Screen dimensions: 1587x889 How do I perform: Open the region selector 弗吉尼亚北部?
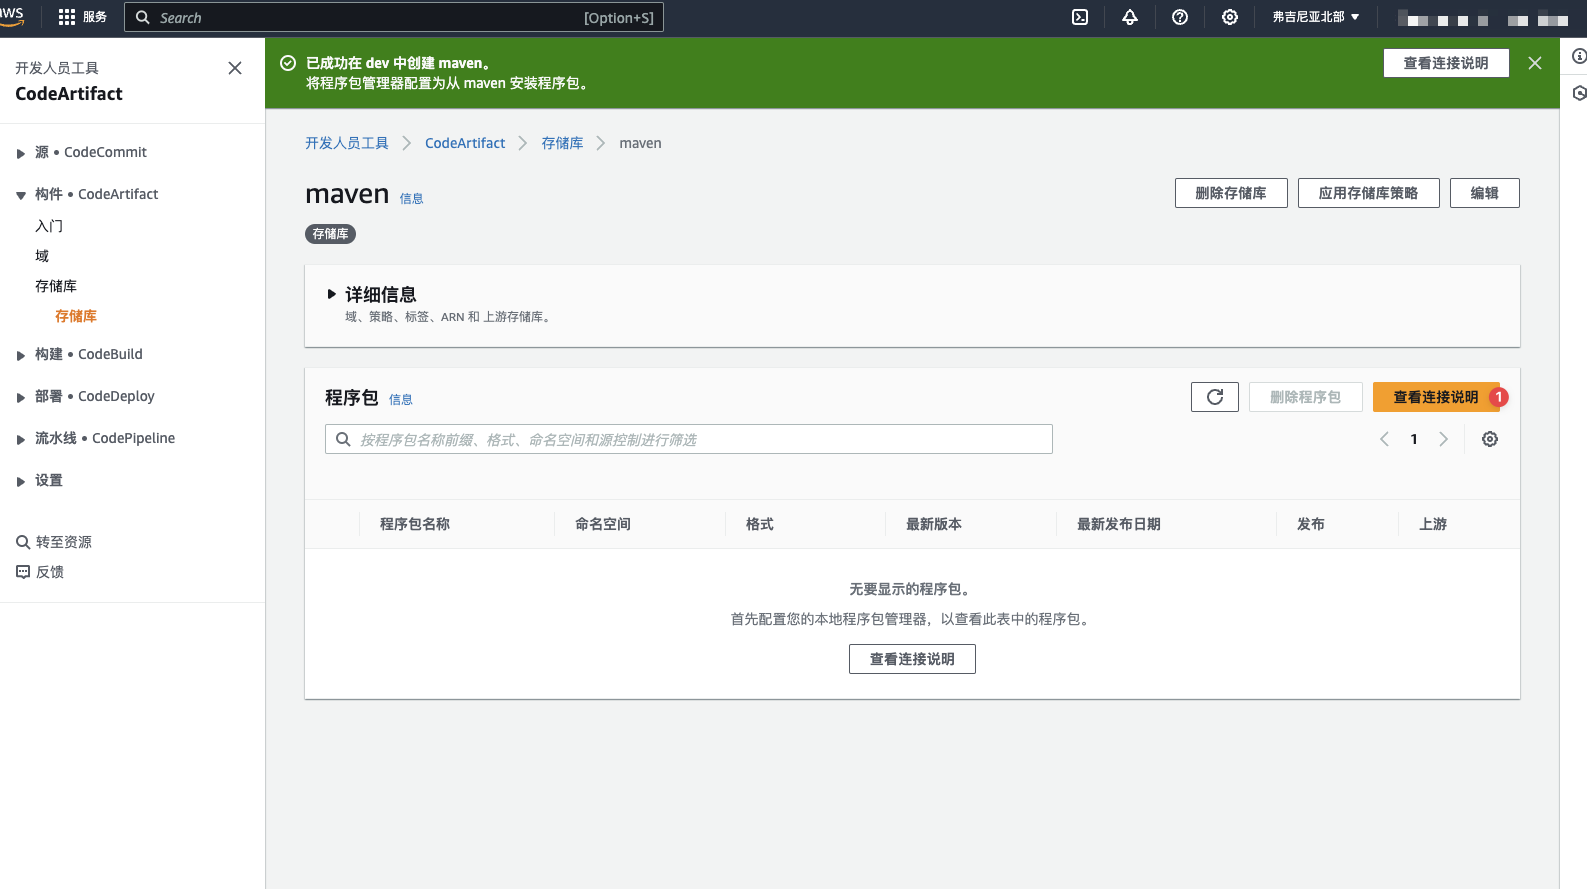pos(1315,17)
